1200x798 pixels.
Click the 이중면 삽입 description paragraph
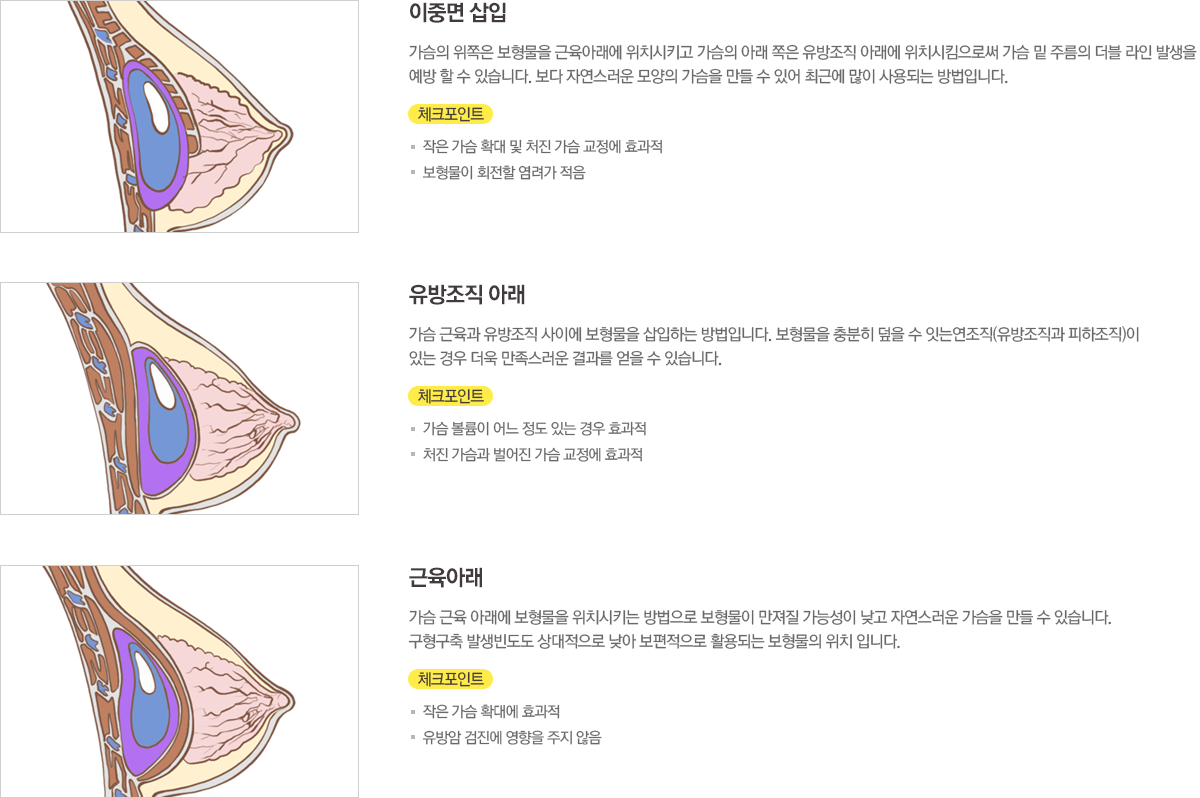click(802, 64)
